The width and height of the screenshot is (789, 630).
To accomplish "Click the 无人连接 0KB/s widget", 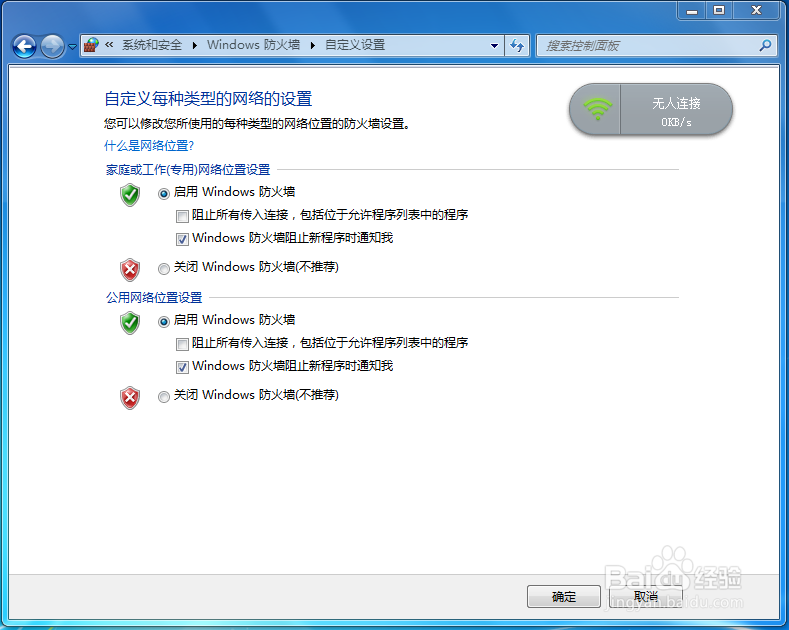I will click(651, 109).
